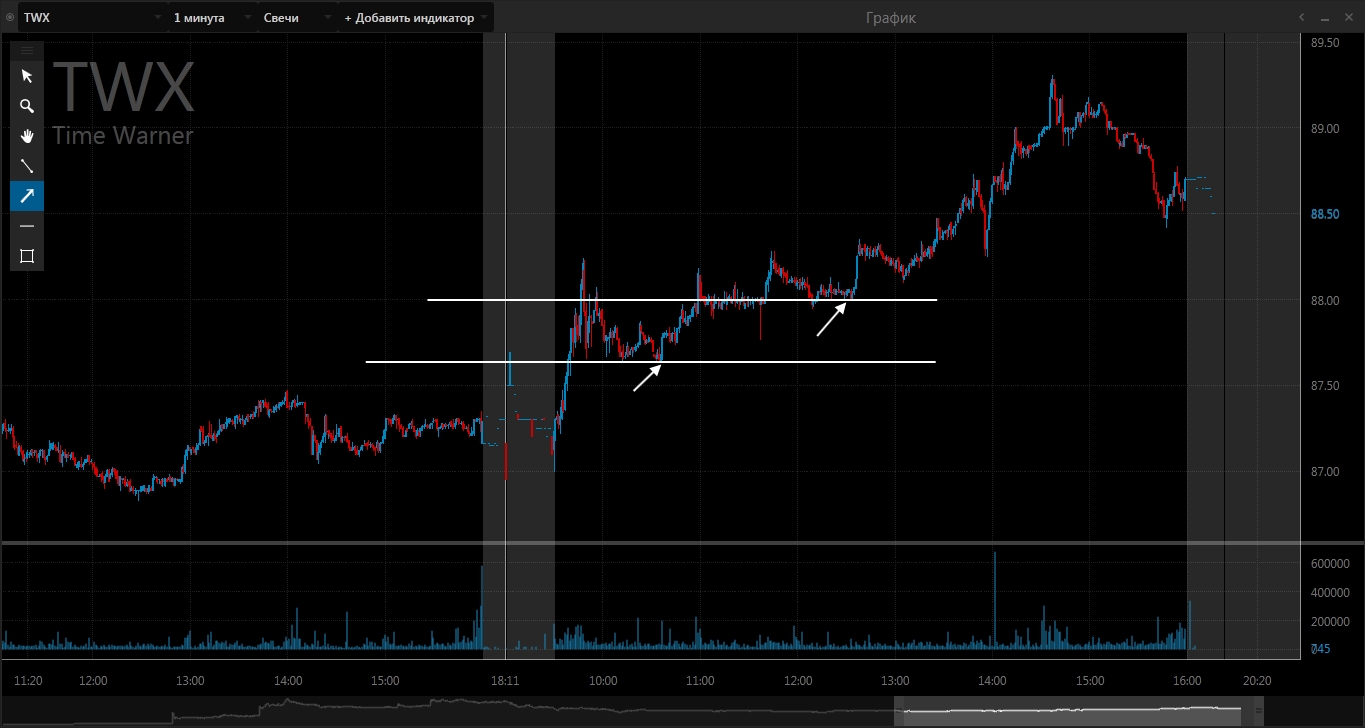Click the 87.50 price axis label
The image size is (1365, 728).
click(1326, 386)
